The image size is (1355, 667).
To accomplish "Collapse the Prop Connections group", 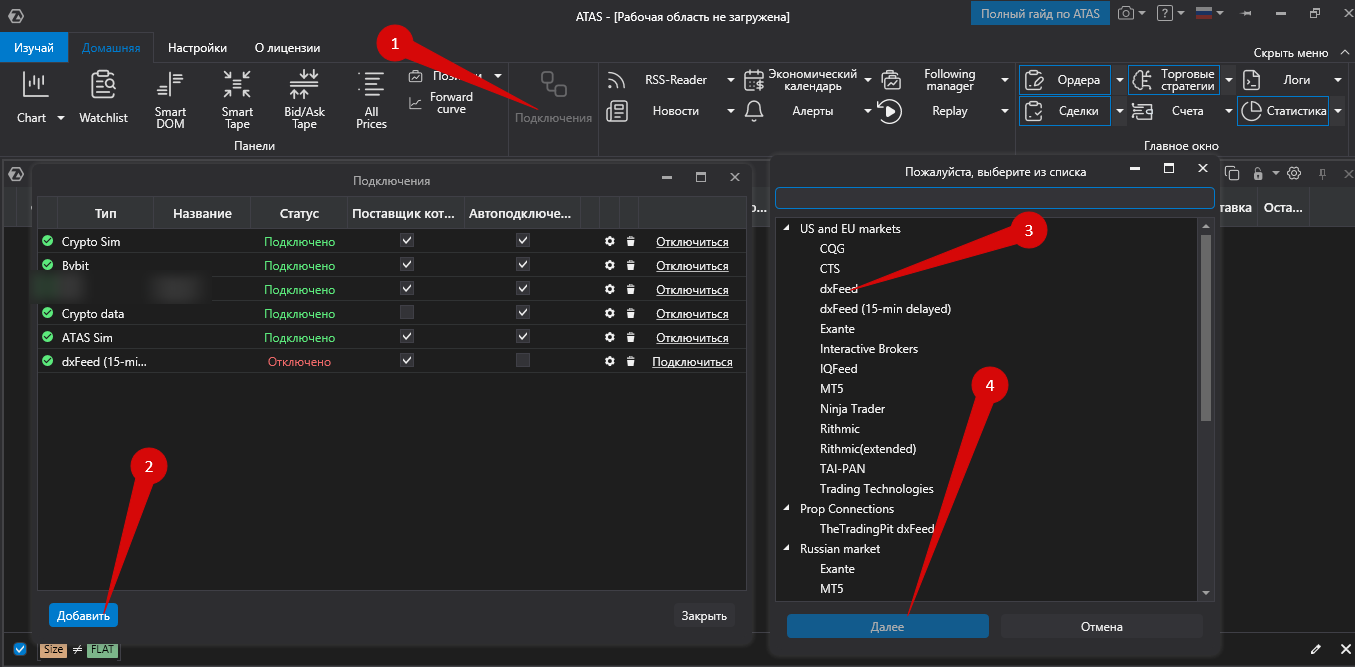I will point(786,509).
